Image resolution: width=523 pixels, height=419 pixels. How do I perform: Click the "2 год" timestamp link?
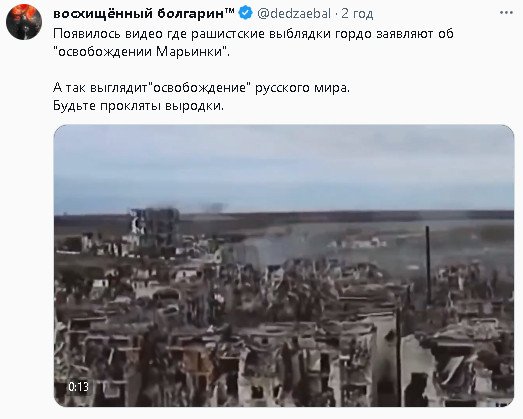point(357,14)
